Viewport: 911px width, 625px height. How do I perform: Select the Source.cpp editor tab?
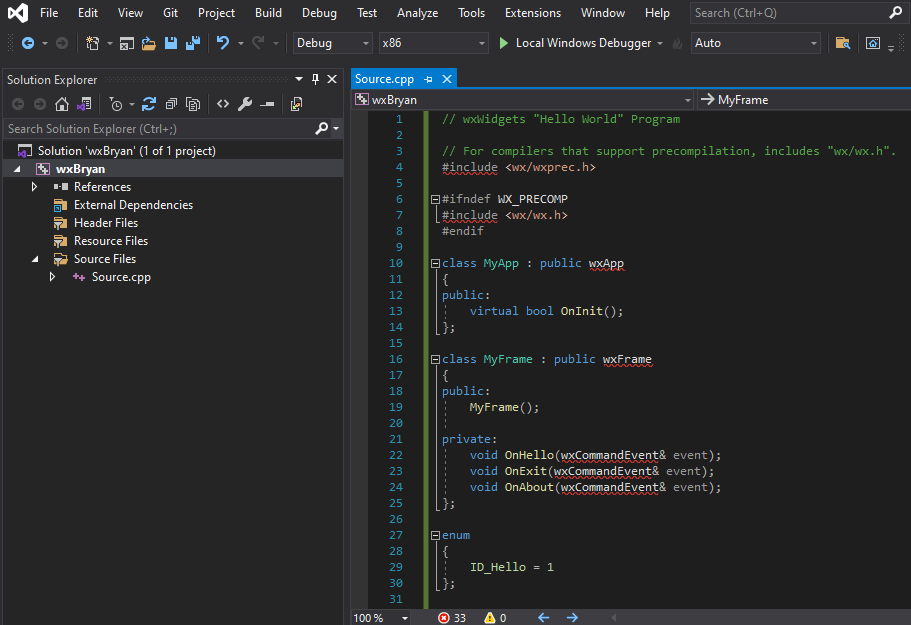[x=384, y=79]
